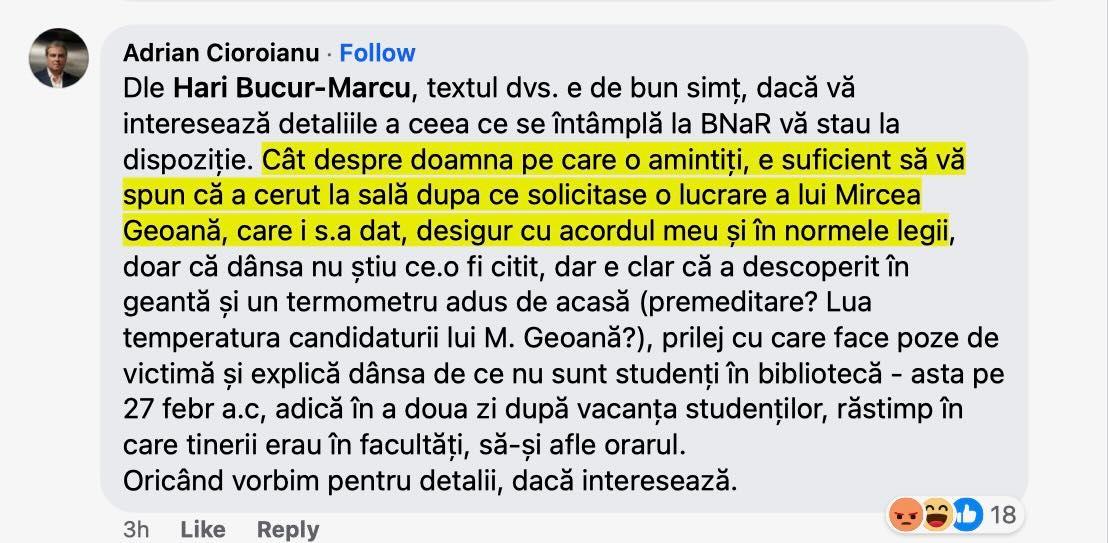
Task: Open Adrian Cioroianu's profile picture
Action: click(58, 58)
